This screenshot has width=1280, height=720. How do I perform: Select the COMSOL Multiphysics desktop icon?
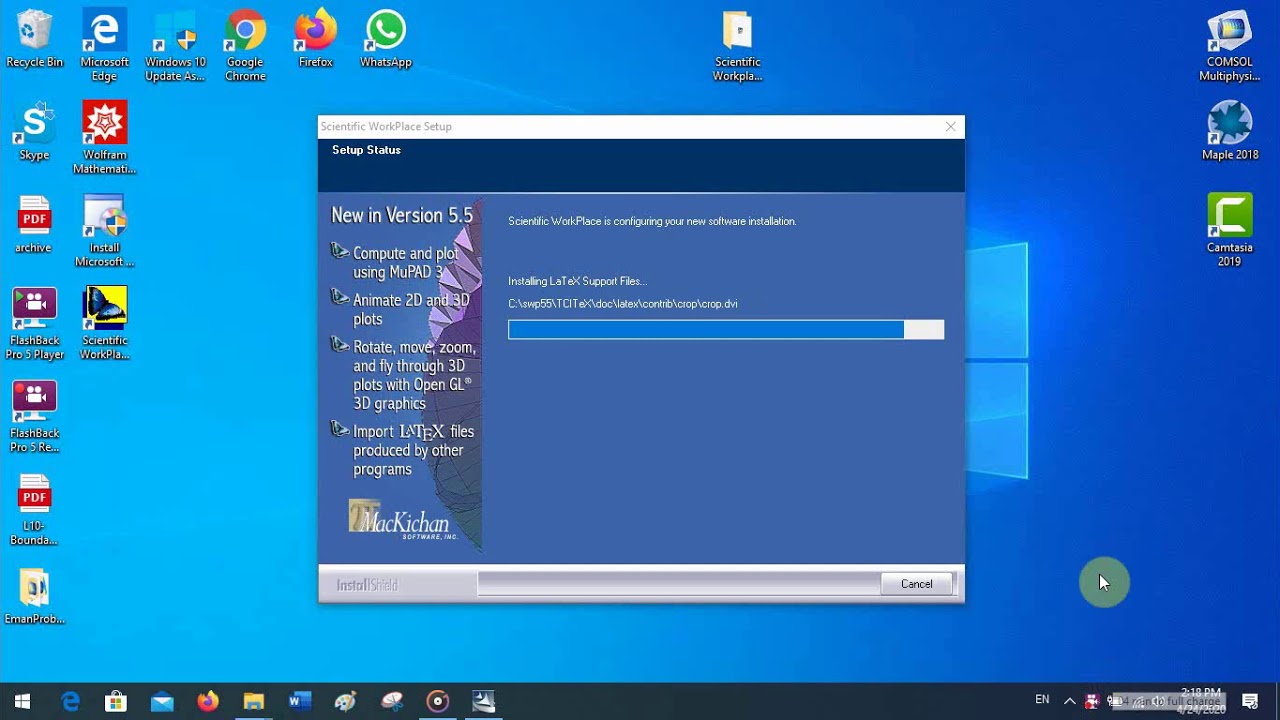(1229, 46)
